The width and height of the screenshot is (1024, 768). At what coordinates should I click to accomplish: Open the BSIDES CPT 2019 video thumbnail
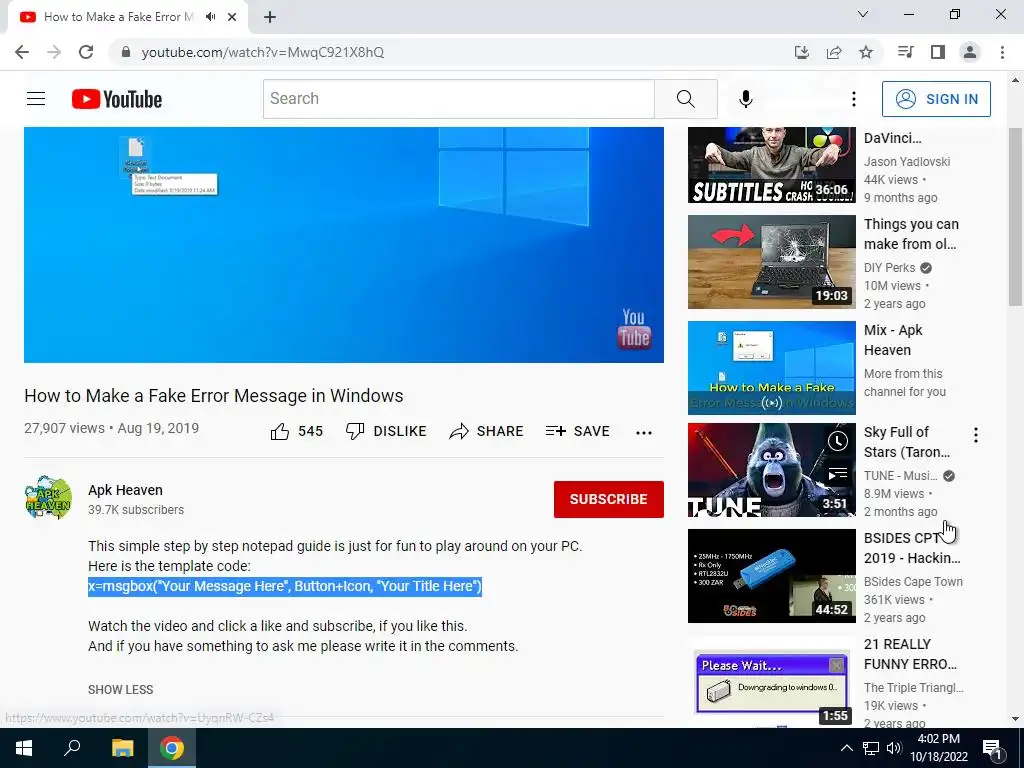click(771, 576)
